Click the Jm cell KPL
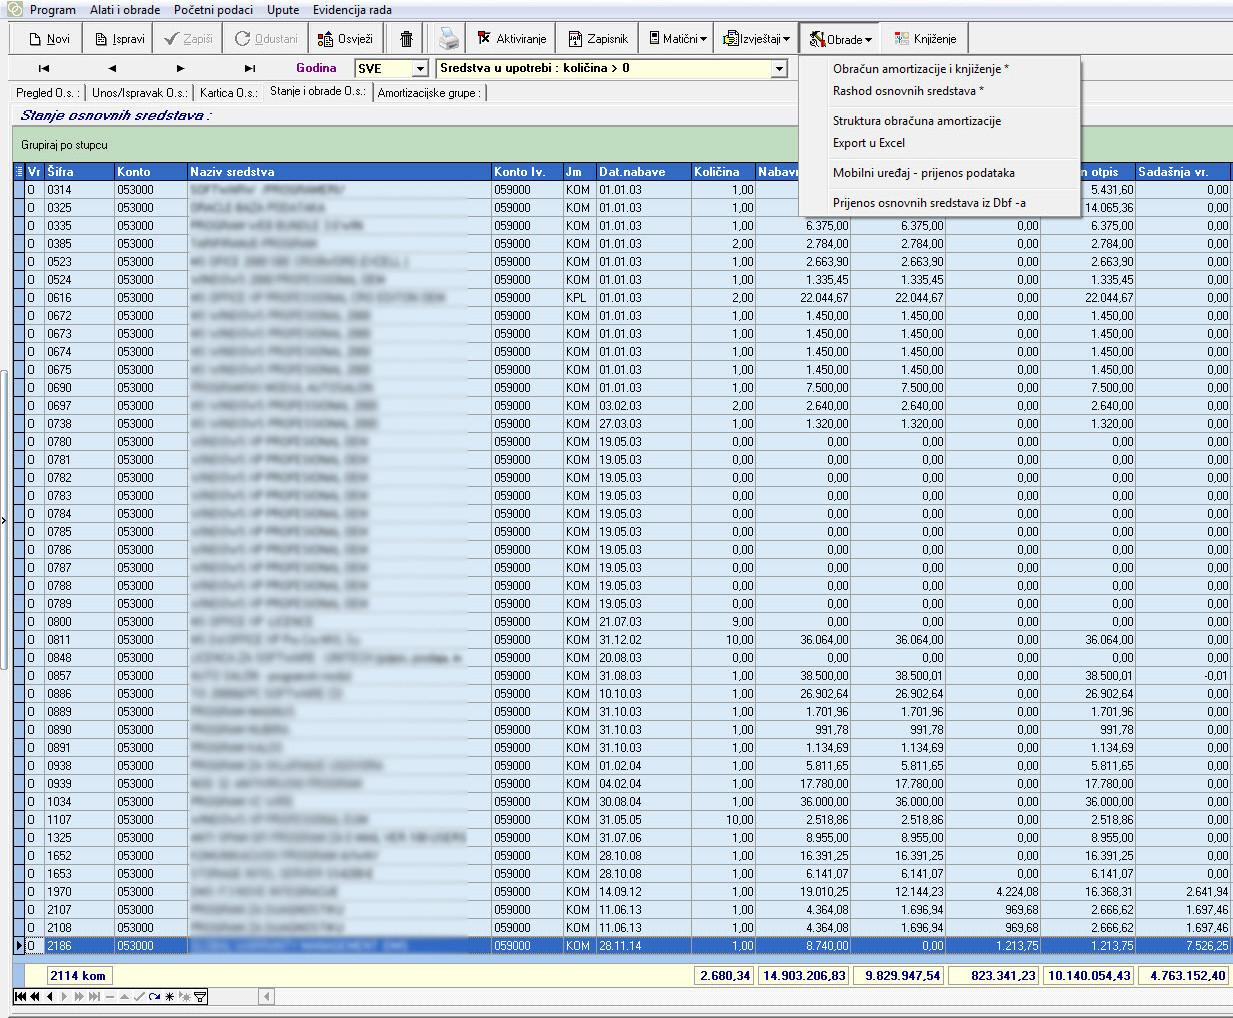The height and width of the screenshot is (1018, 1233). coord(580,298)
